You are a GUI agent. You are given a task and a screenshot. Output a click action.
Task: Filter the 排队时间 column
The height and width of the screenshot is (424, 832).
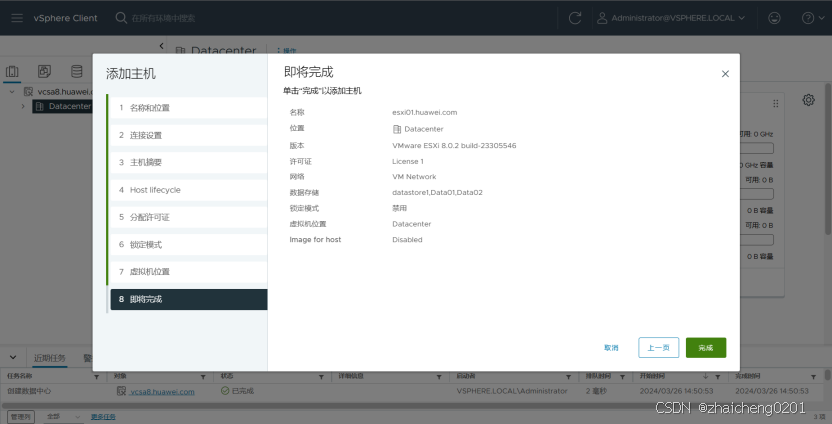pos(622,377)
